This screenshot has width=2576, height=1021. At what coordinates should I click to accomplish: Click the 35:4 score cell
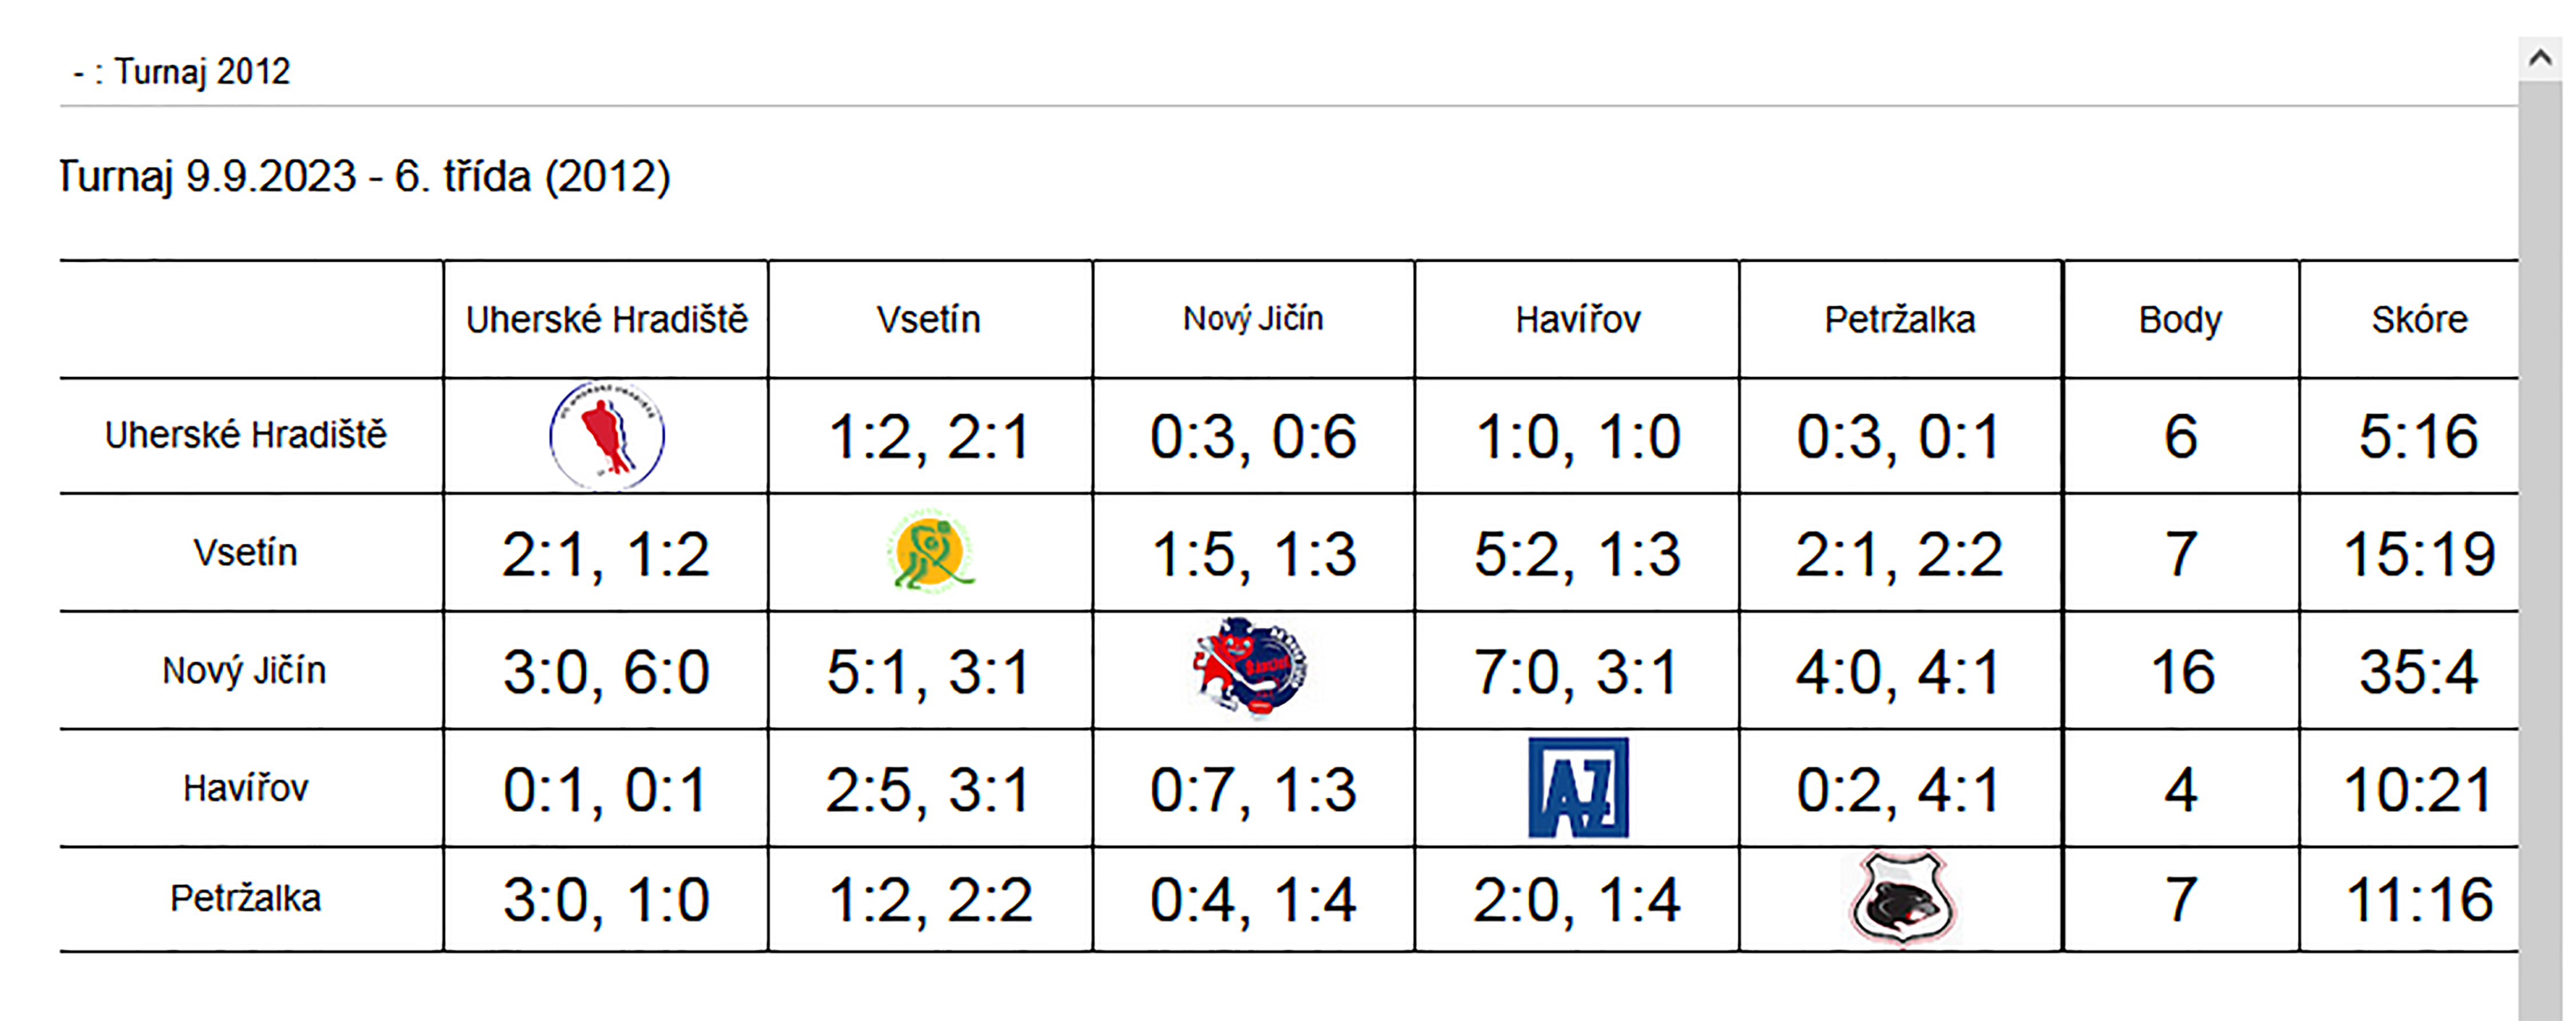pos(2418,671)
